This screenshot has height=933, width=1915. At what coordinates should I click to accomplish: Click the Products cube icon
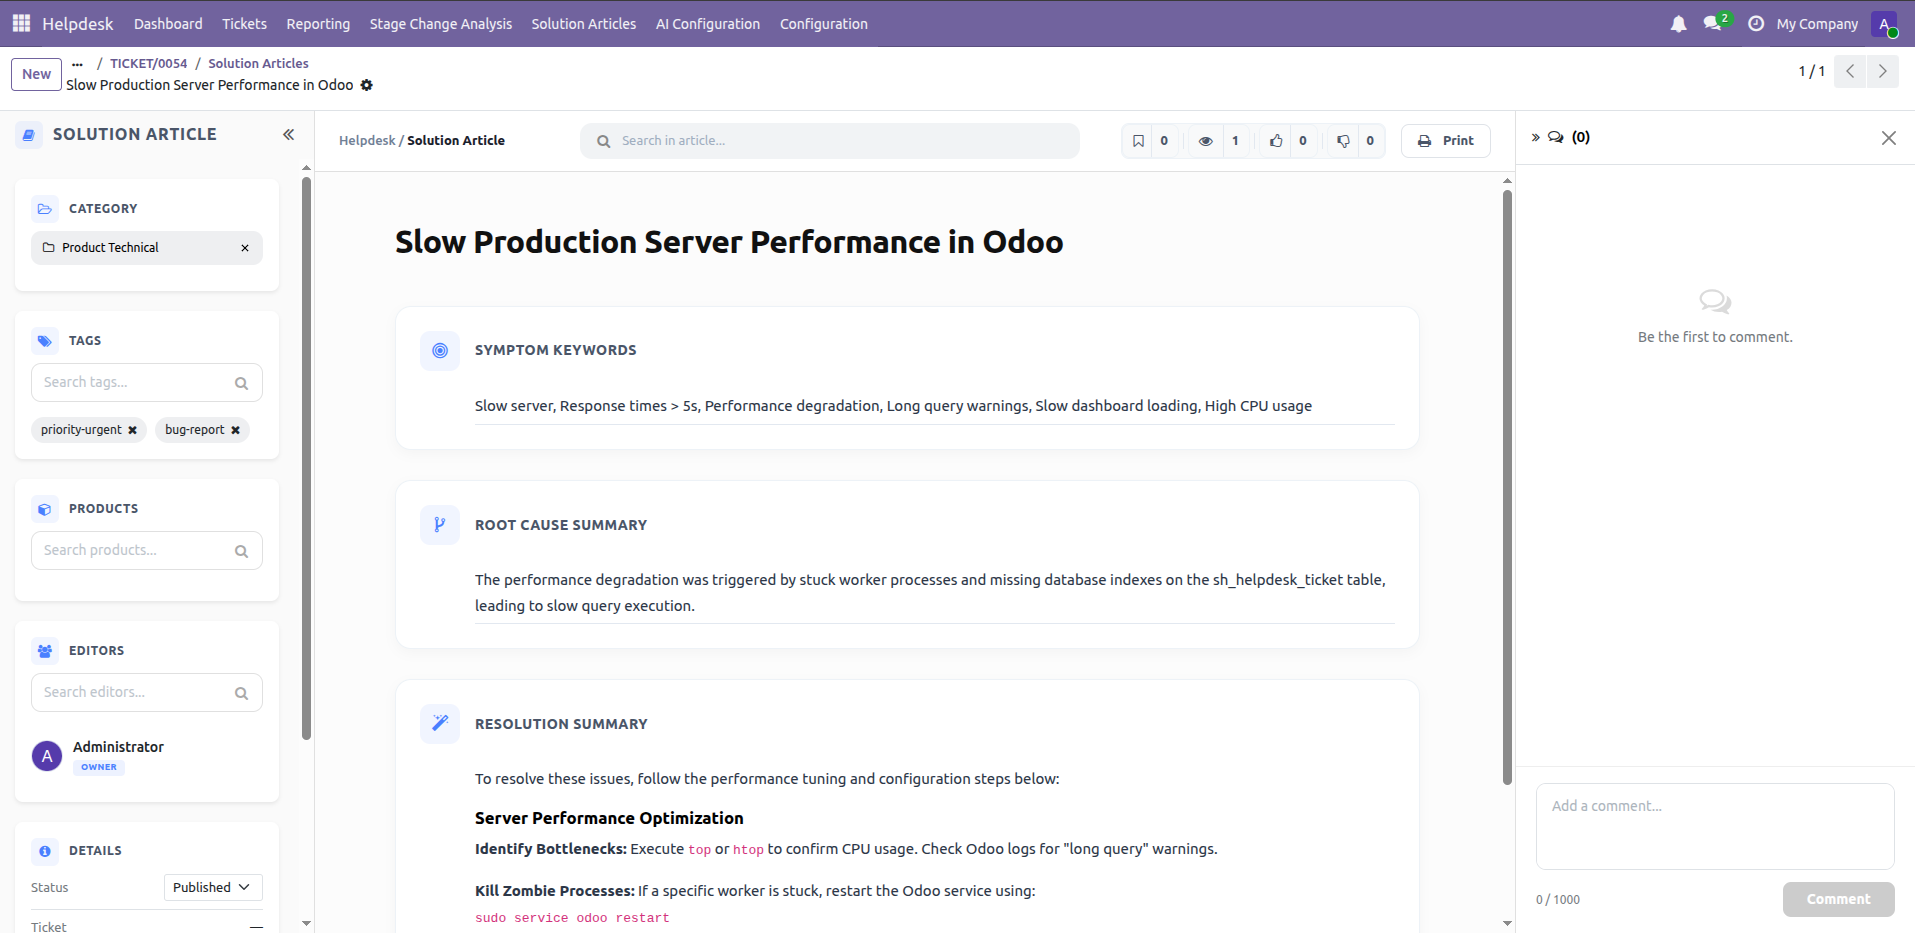[45, 509]
